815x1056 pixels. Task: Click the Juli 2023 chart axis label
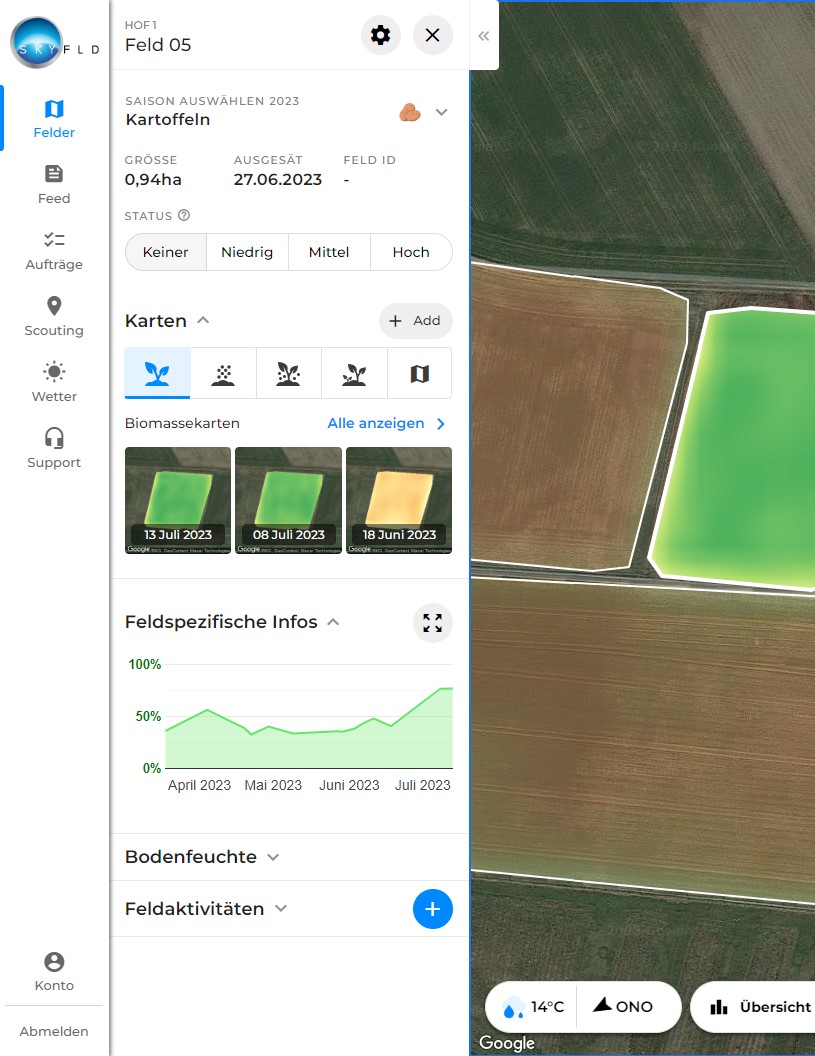pos(422,785)
